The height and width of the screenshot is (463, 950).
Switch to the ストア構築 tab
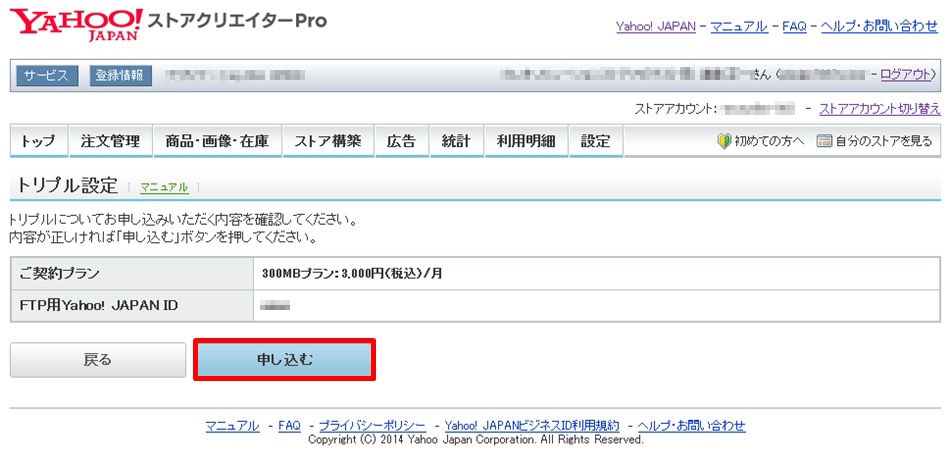click(x=328, y=141)
